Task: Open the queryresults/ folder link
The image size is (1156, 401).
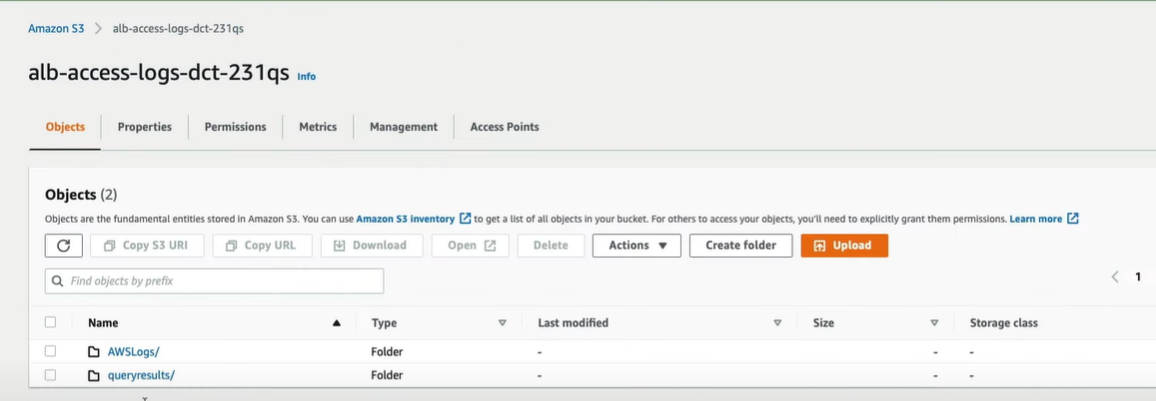Action: click(141, 376)
